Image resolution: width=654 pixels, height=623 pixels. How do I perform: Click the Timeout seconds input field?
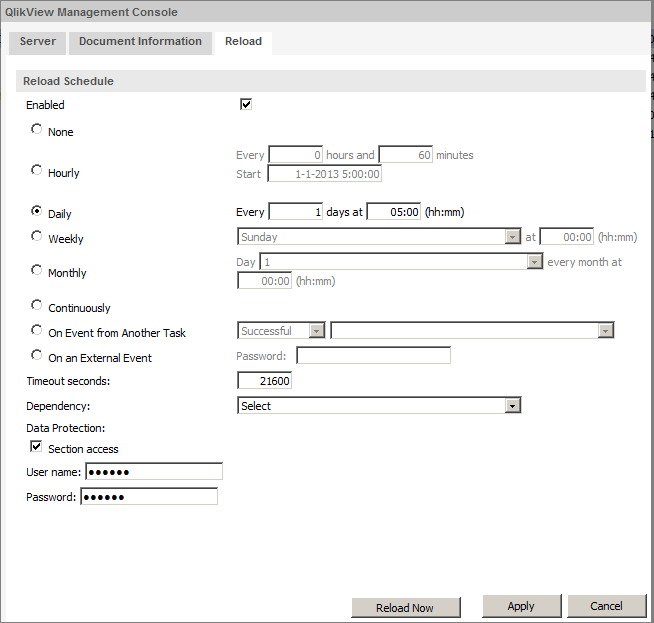click(265, 381)
